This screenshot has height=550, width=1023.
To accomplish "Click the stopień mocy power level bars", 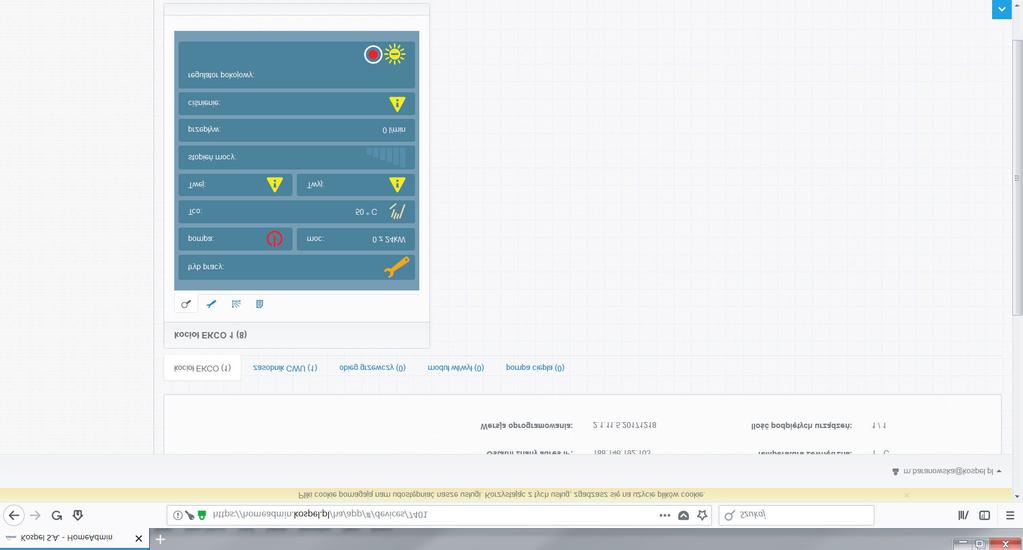I will (386, 157).
